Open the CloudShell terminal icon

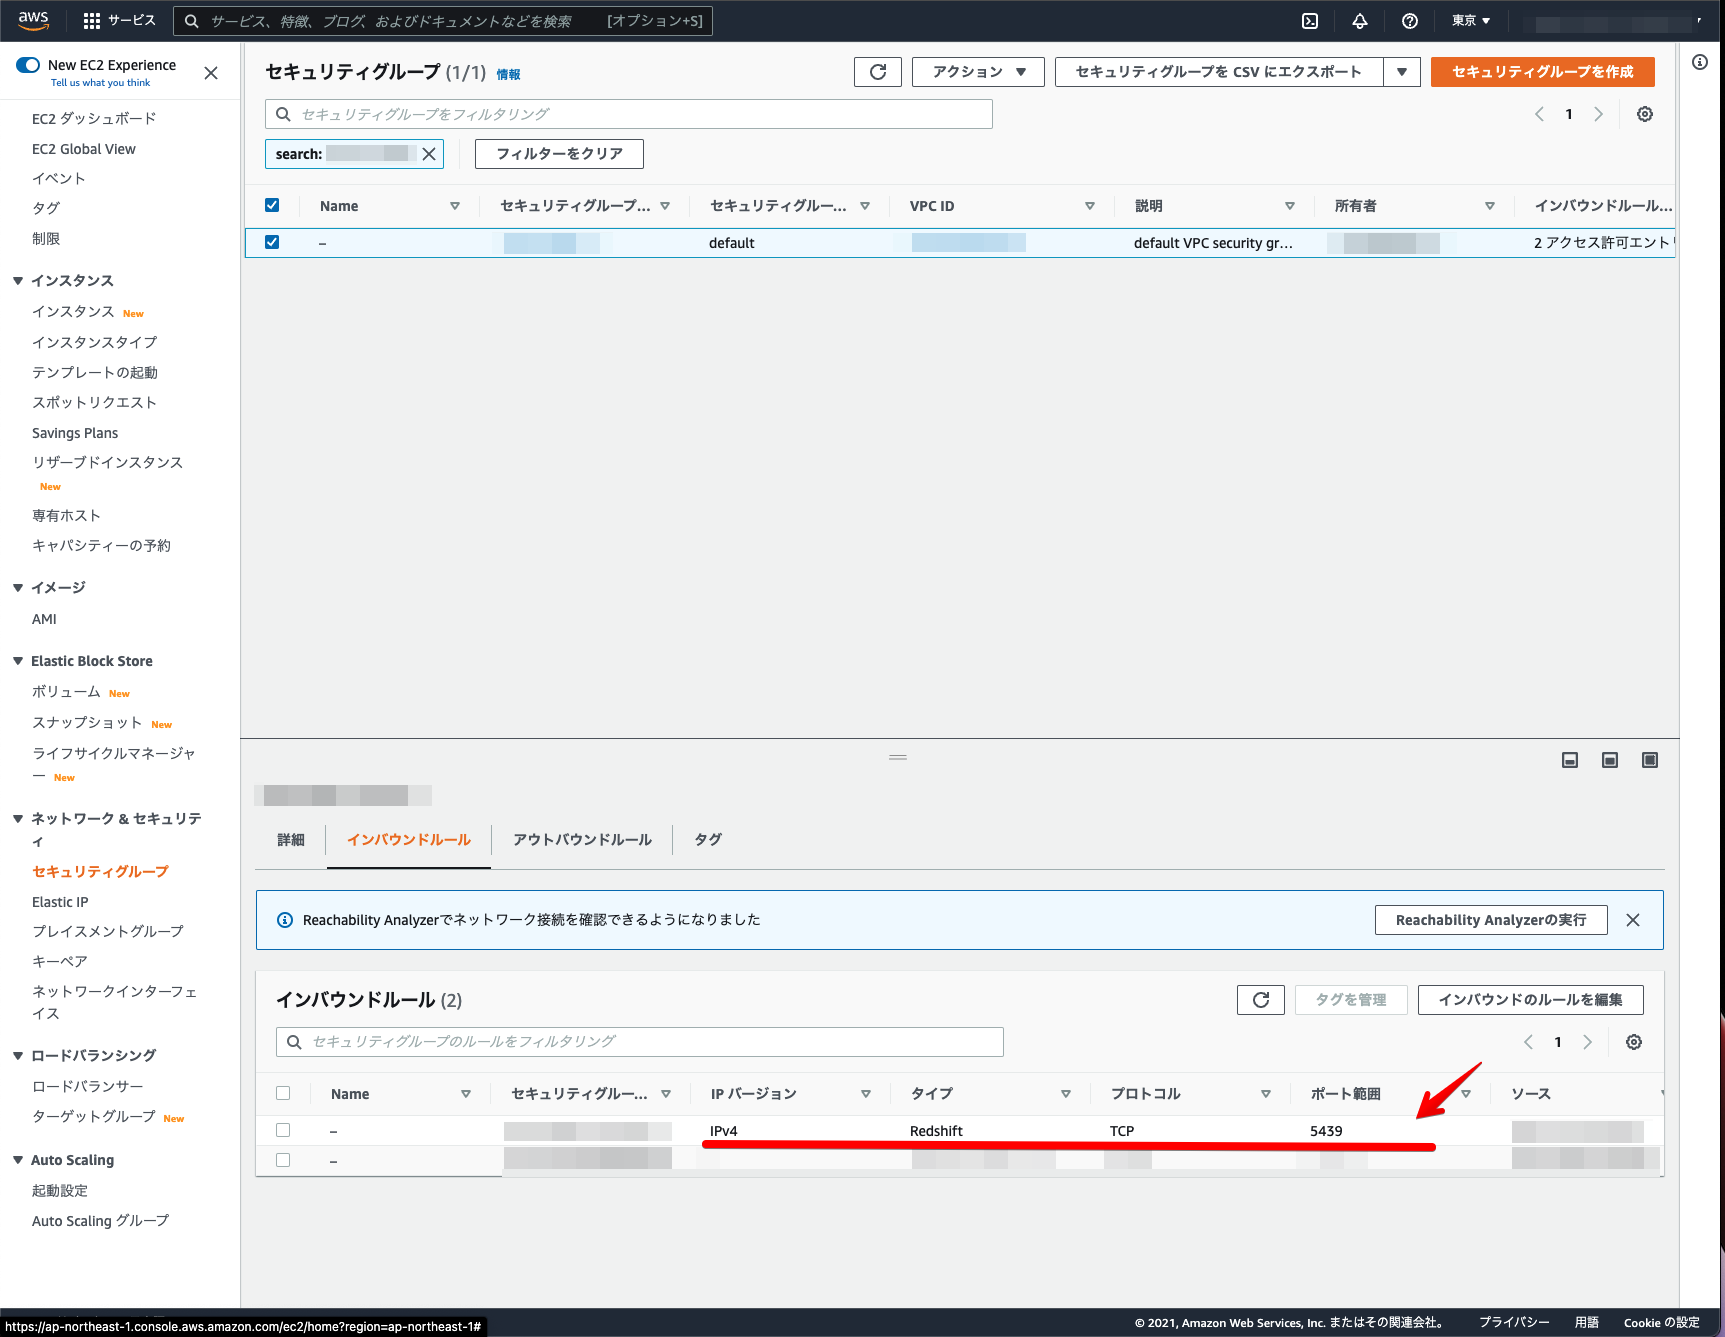point(1310,20)
